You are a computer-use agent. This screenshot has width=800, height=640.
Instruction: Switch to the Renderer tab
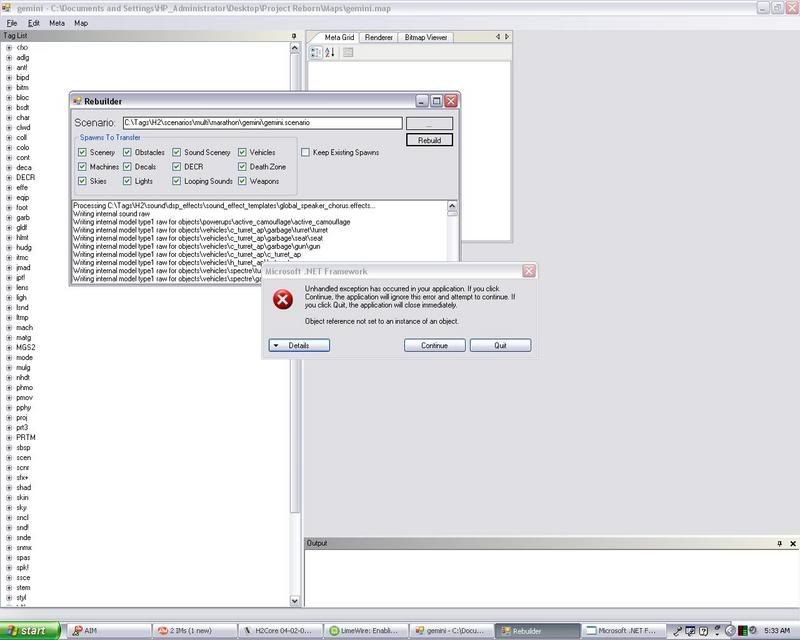(x=379, y=37)
